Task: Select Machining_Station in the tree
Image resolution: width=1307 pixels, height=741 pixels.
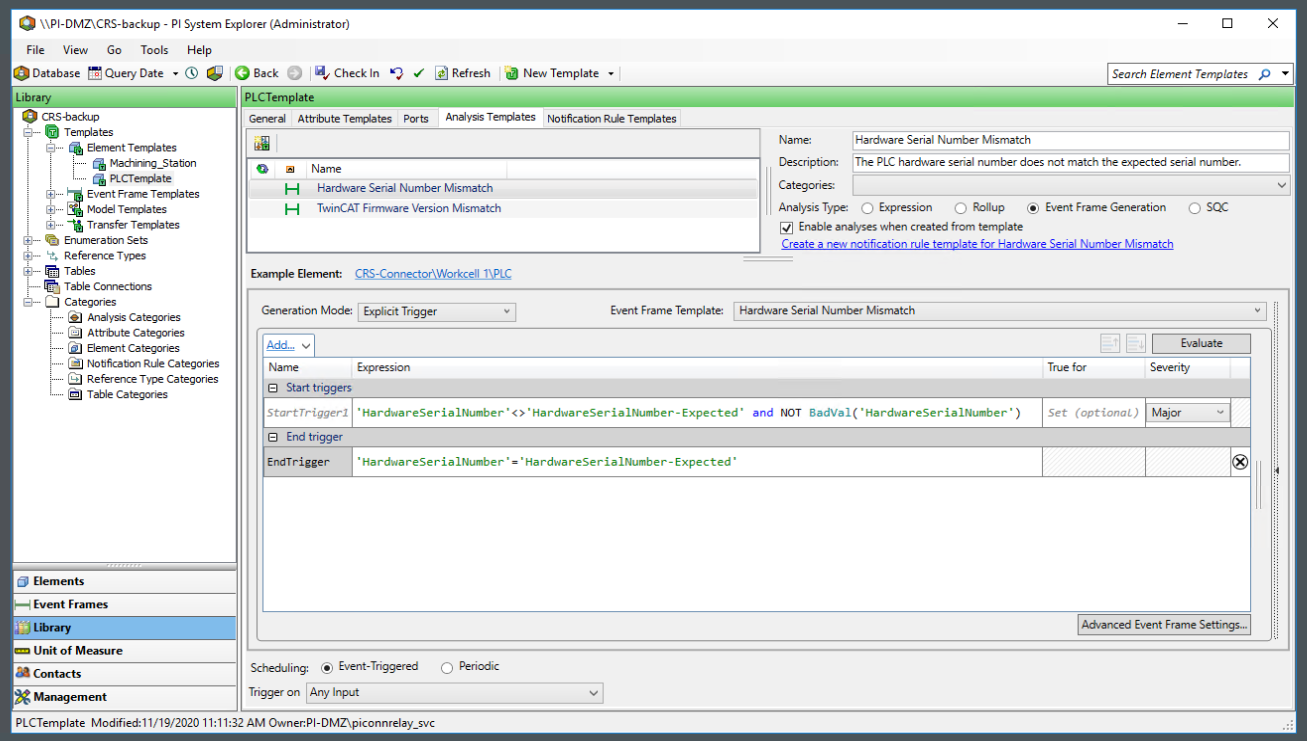Action: (x=153, y=163)
